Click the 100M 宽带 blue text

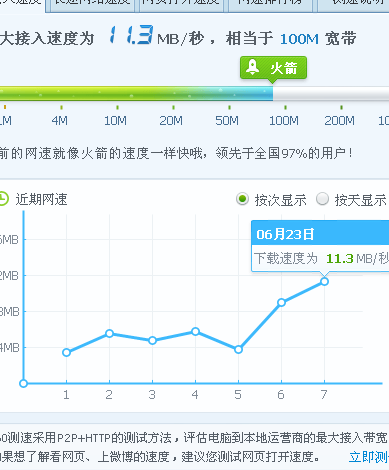pos(318,39)
